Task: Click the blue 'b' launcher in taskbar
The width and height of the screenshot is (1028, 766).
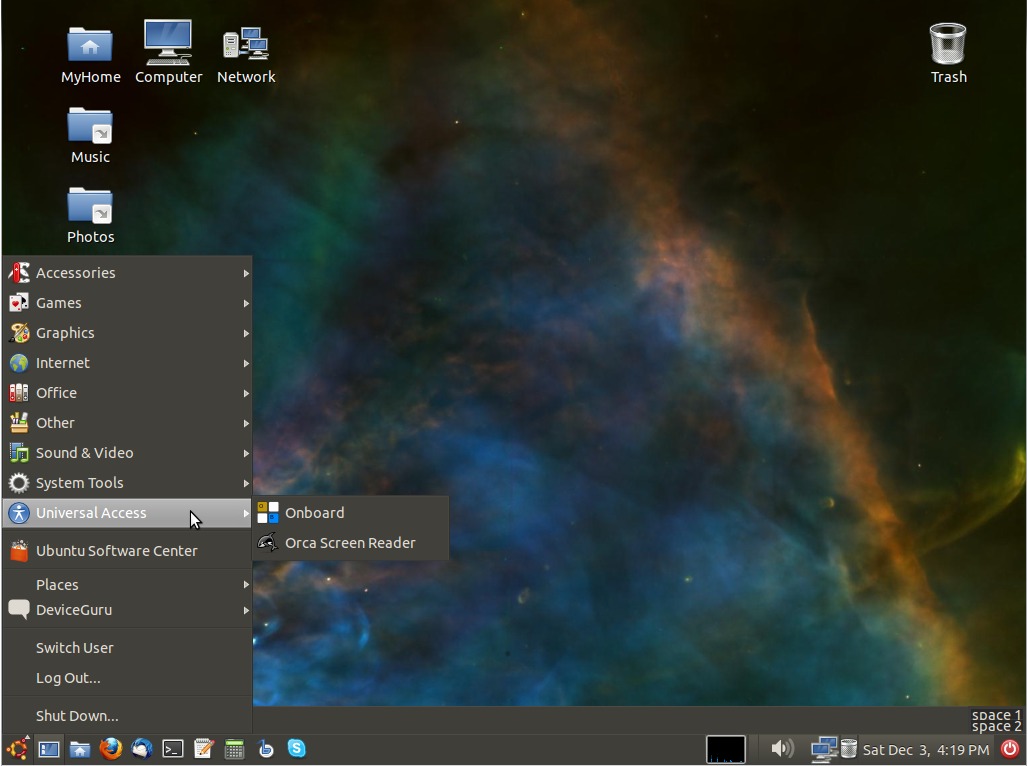Action: pos(266,748)
